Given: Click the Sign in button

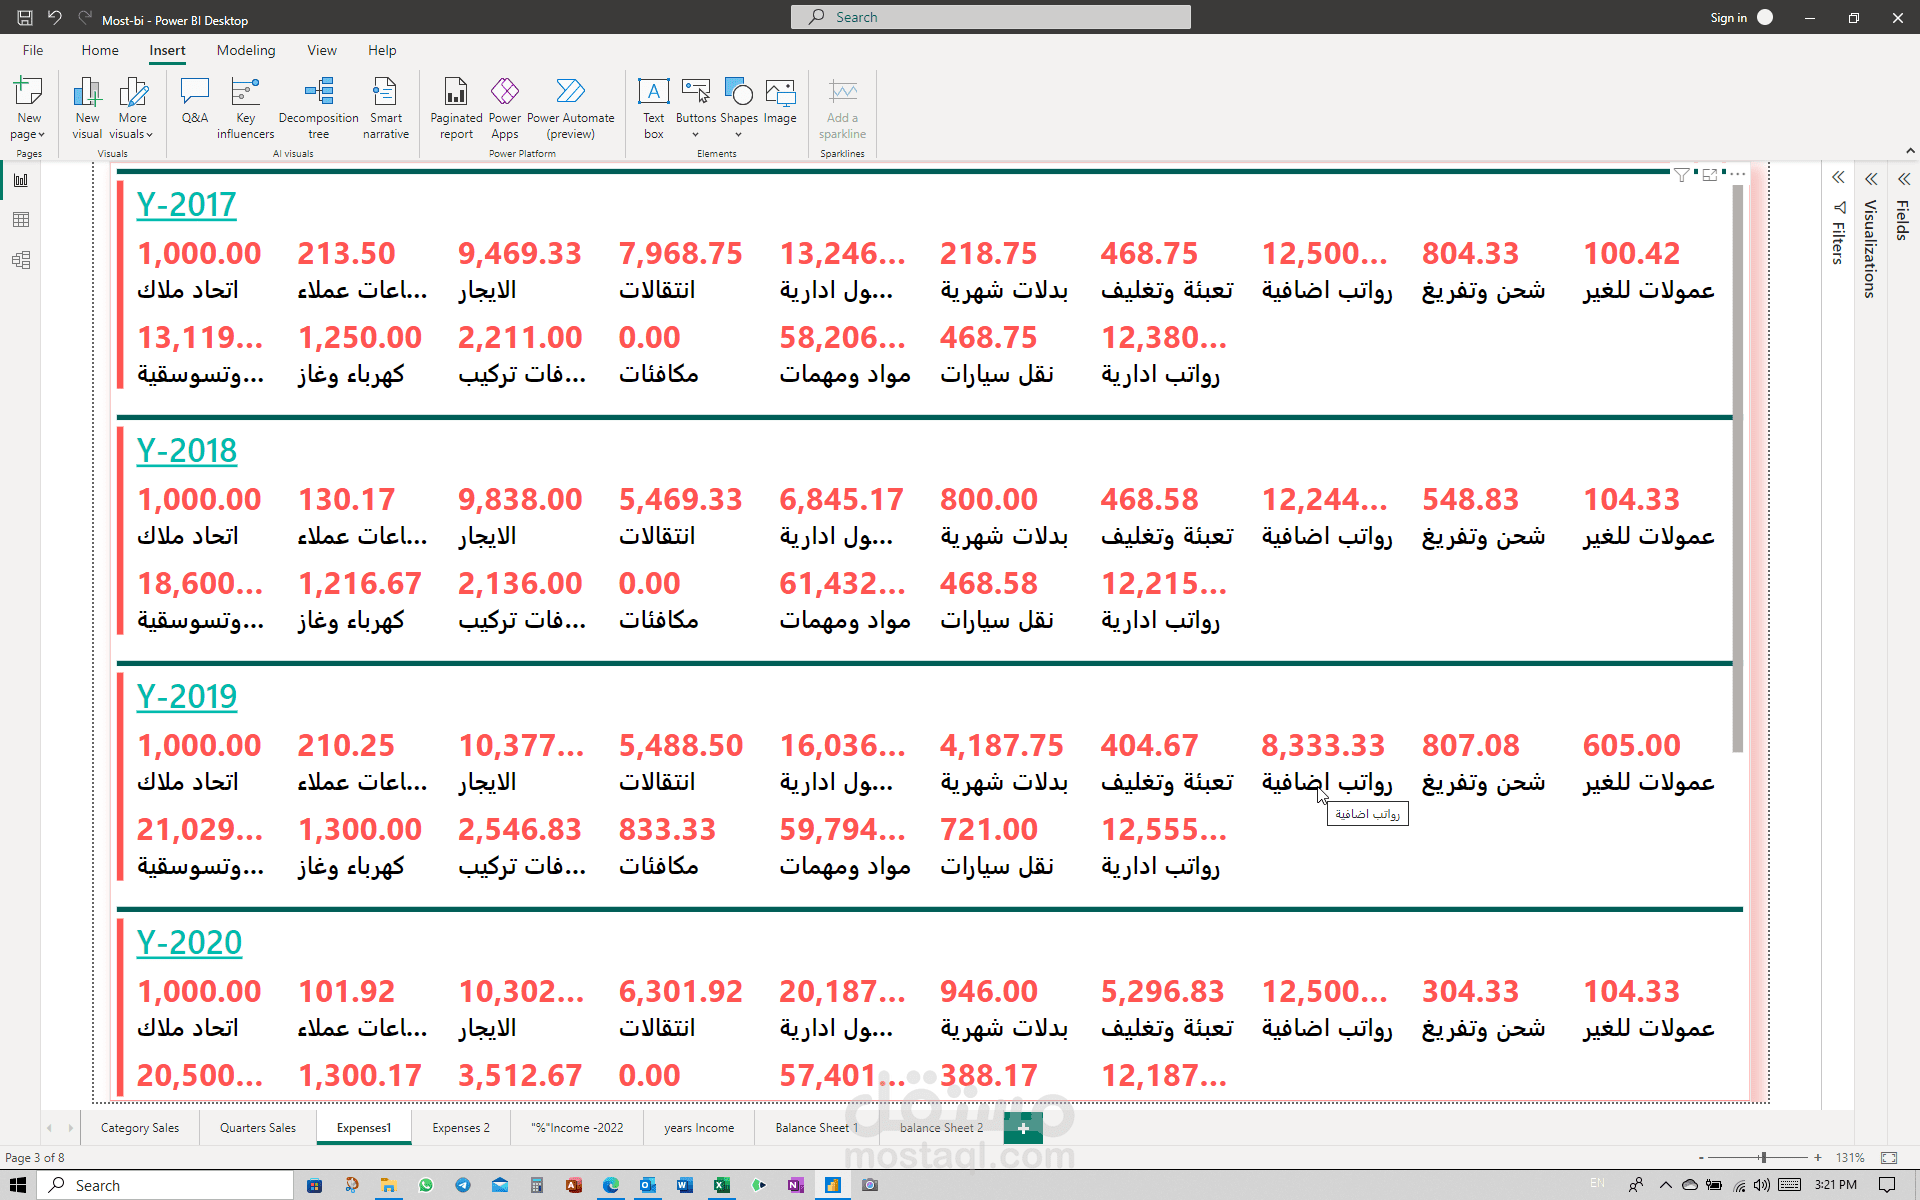Looking at the screenshot, I should pyautogui.click(x=1728, y=17).
